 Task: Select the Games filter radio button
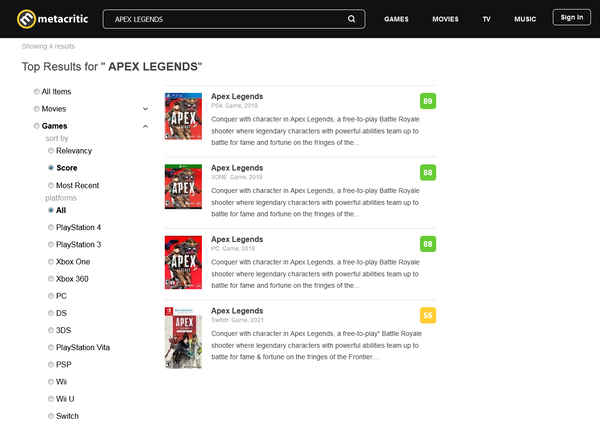coord(36,126)
